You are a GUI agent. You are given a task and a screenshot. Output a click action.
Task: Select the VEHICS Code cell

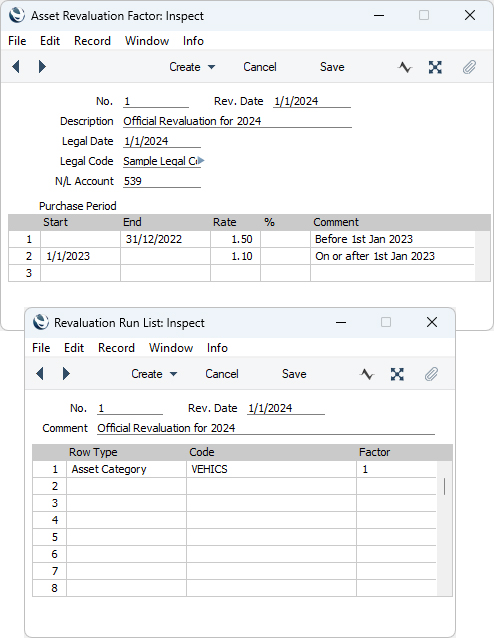pos(271,469)
